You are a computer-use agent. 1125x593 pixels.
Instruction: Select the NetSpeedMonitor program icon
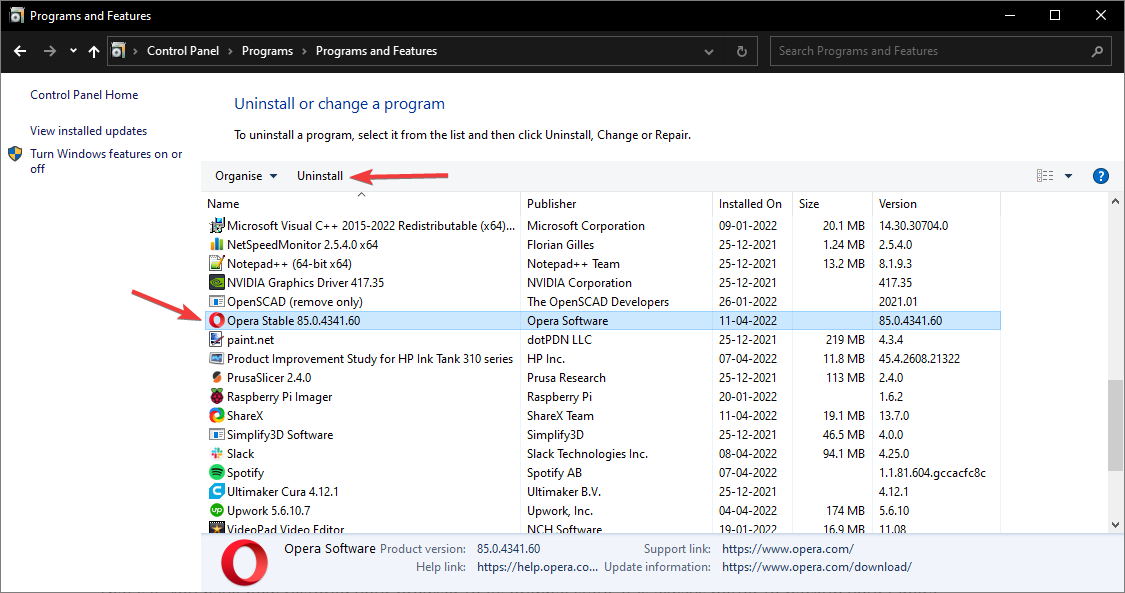tap(217, 245)
